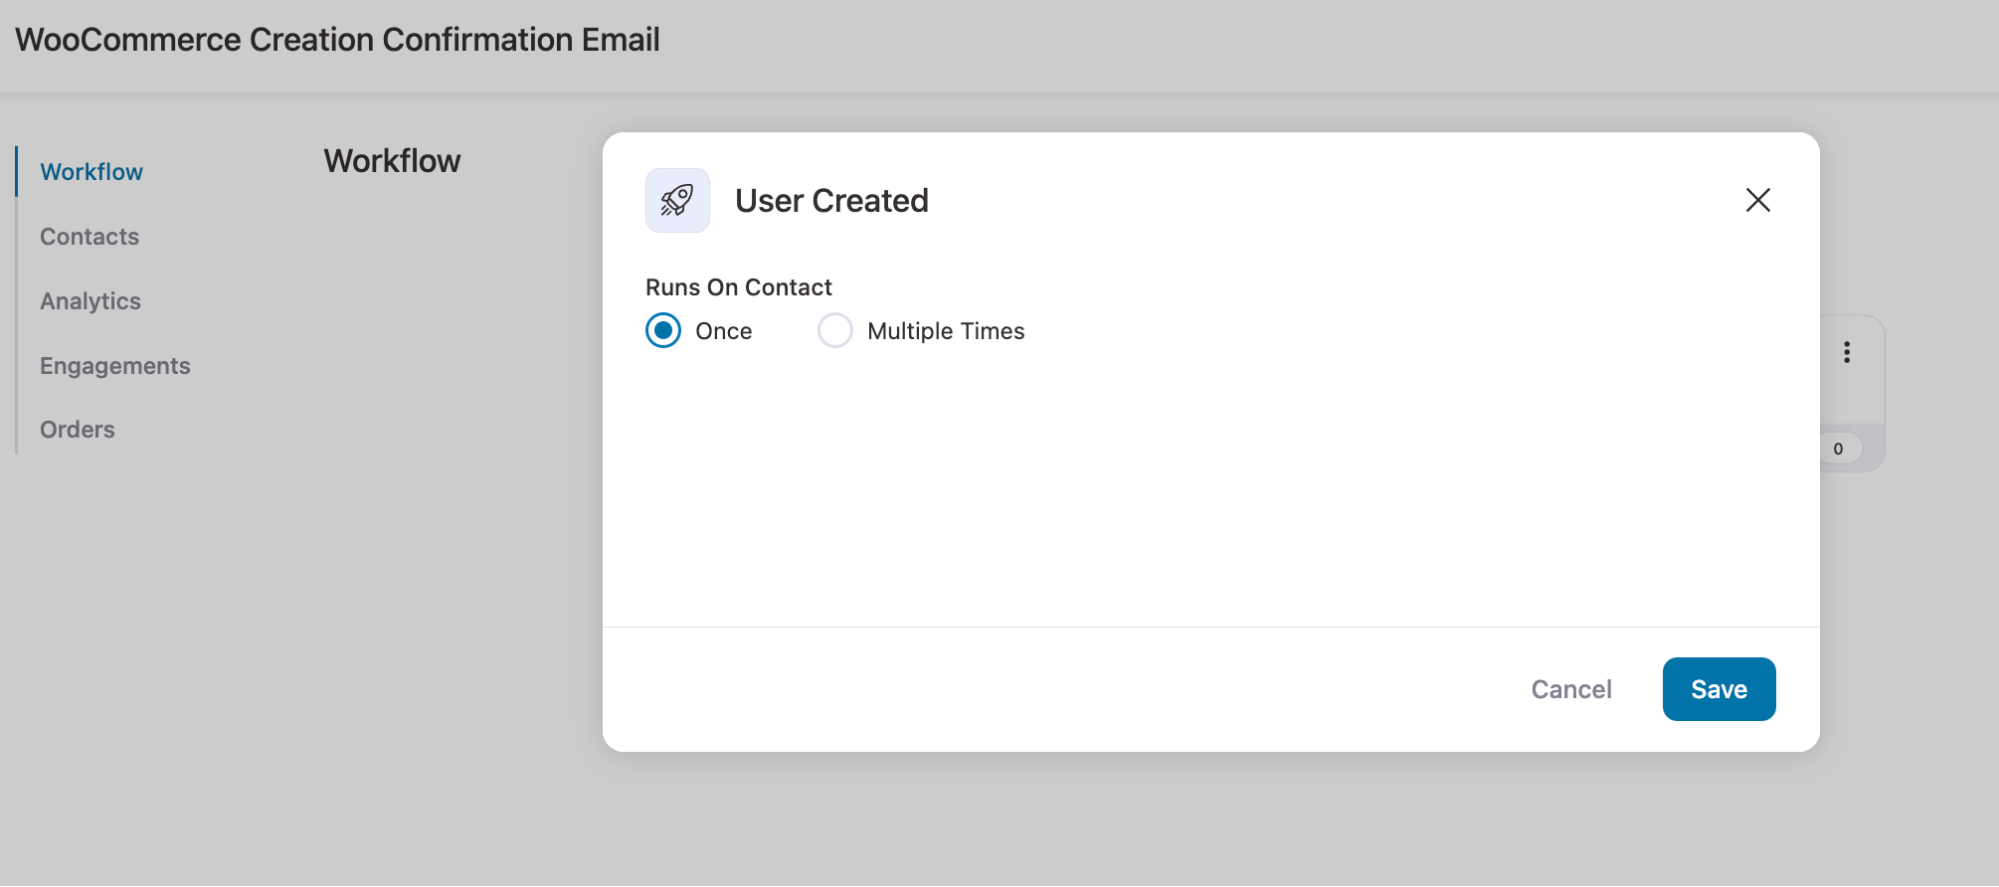Open the Workflow sidebar tab
Viewport: 1999px width, 887px height.
coord(91,172)
